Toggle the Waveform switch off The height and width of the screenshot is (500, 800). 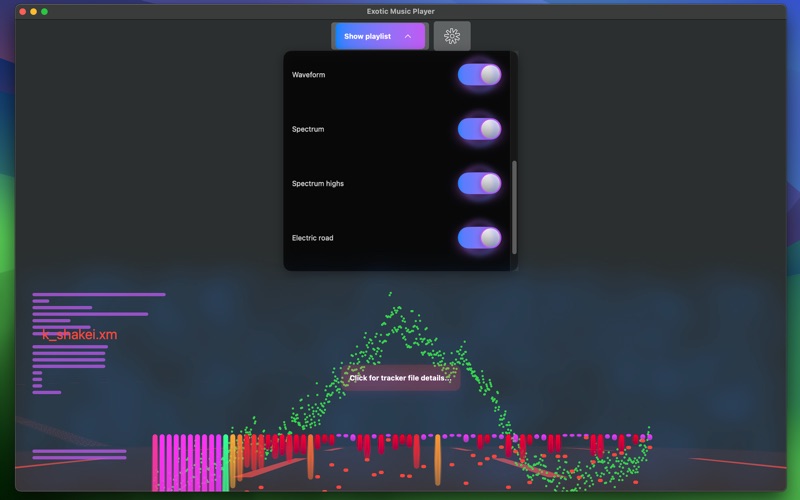(479, 74)
